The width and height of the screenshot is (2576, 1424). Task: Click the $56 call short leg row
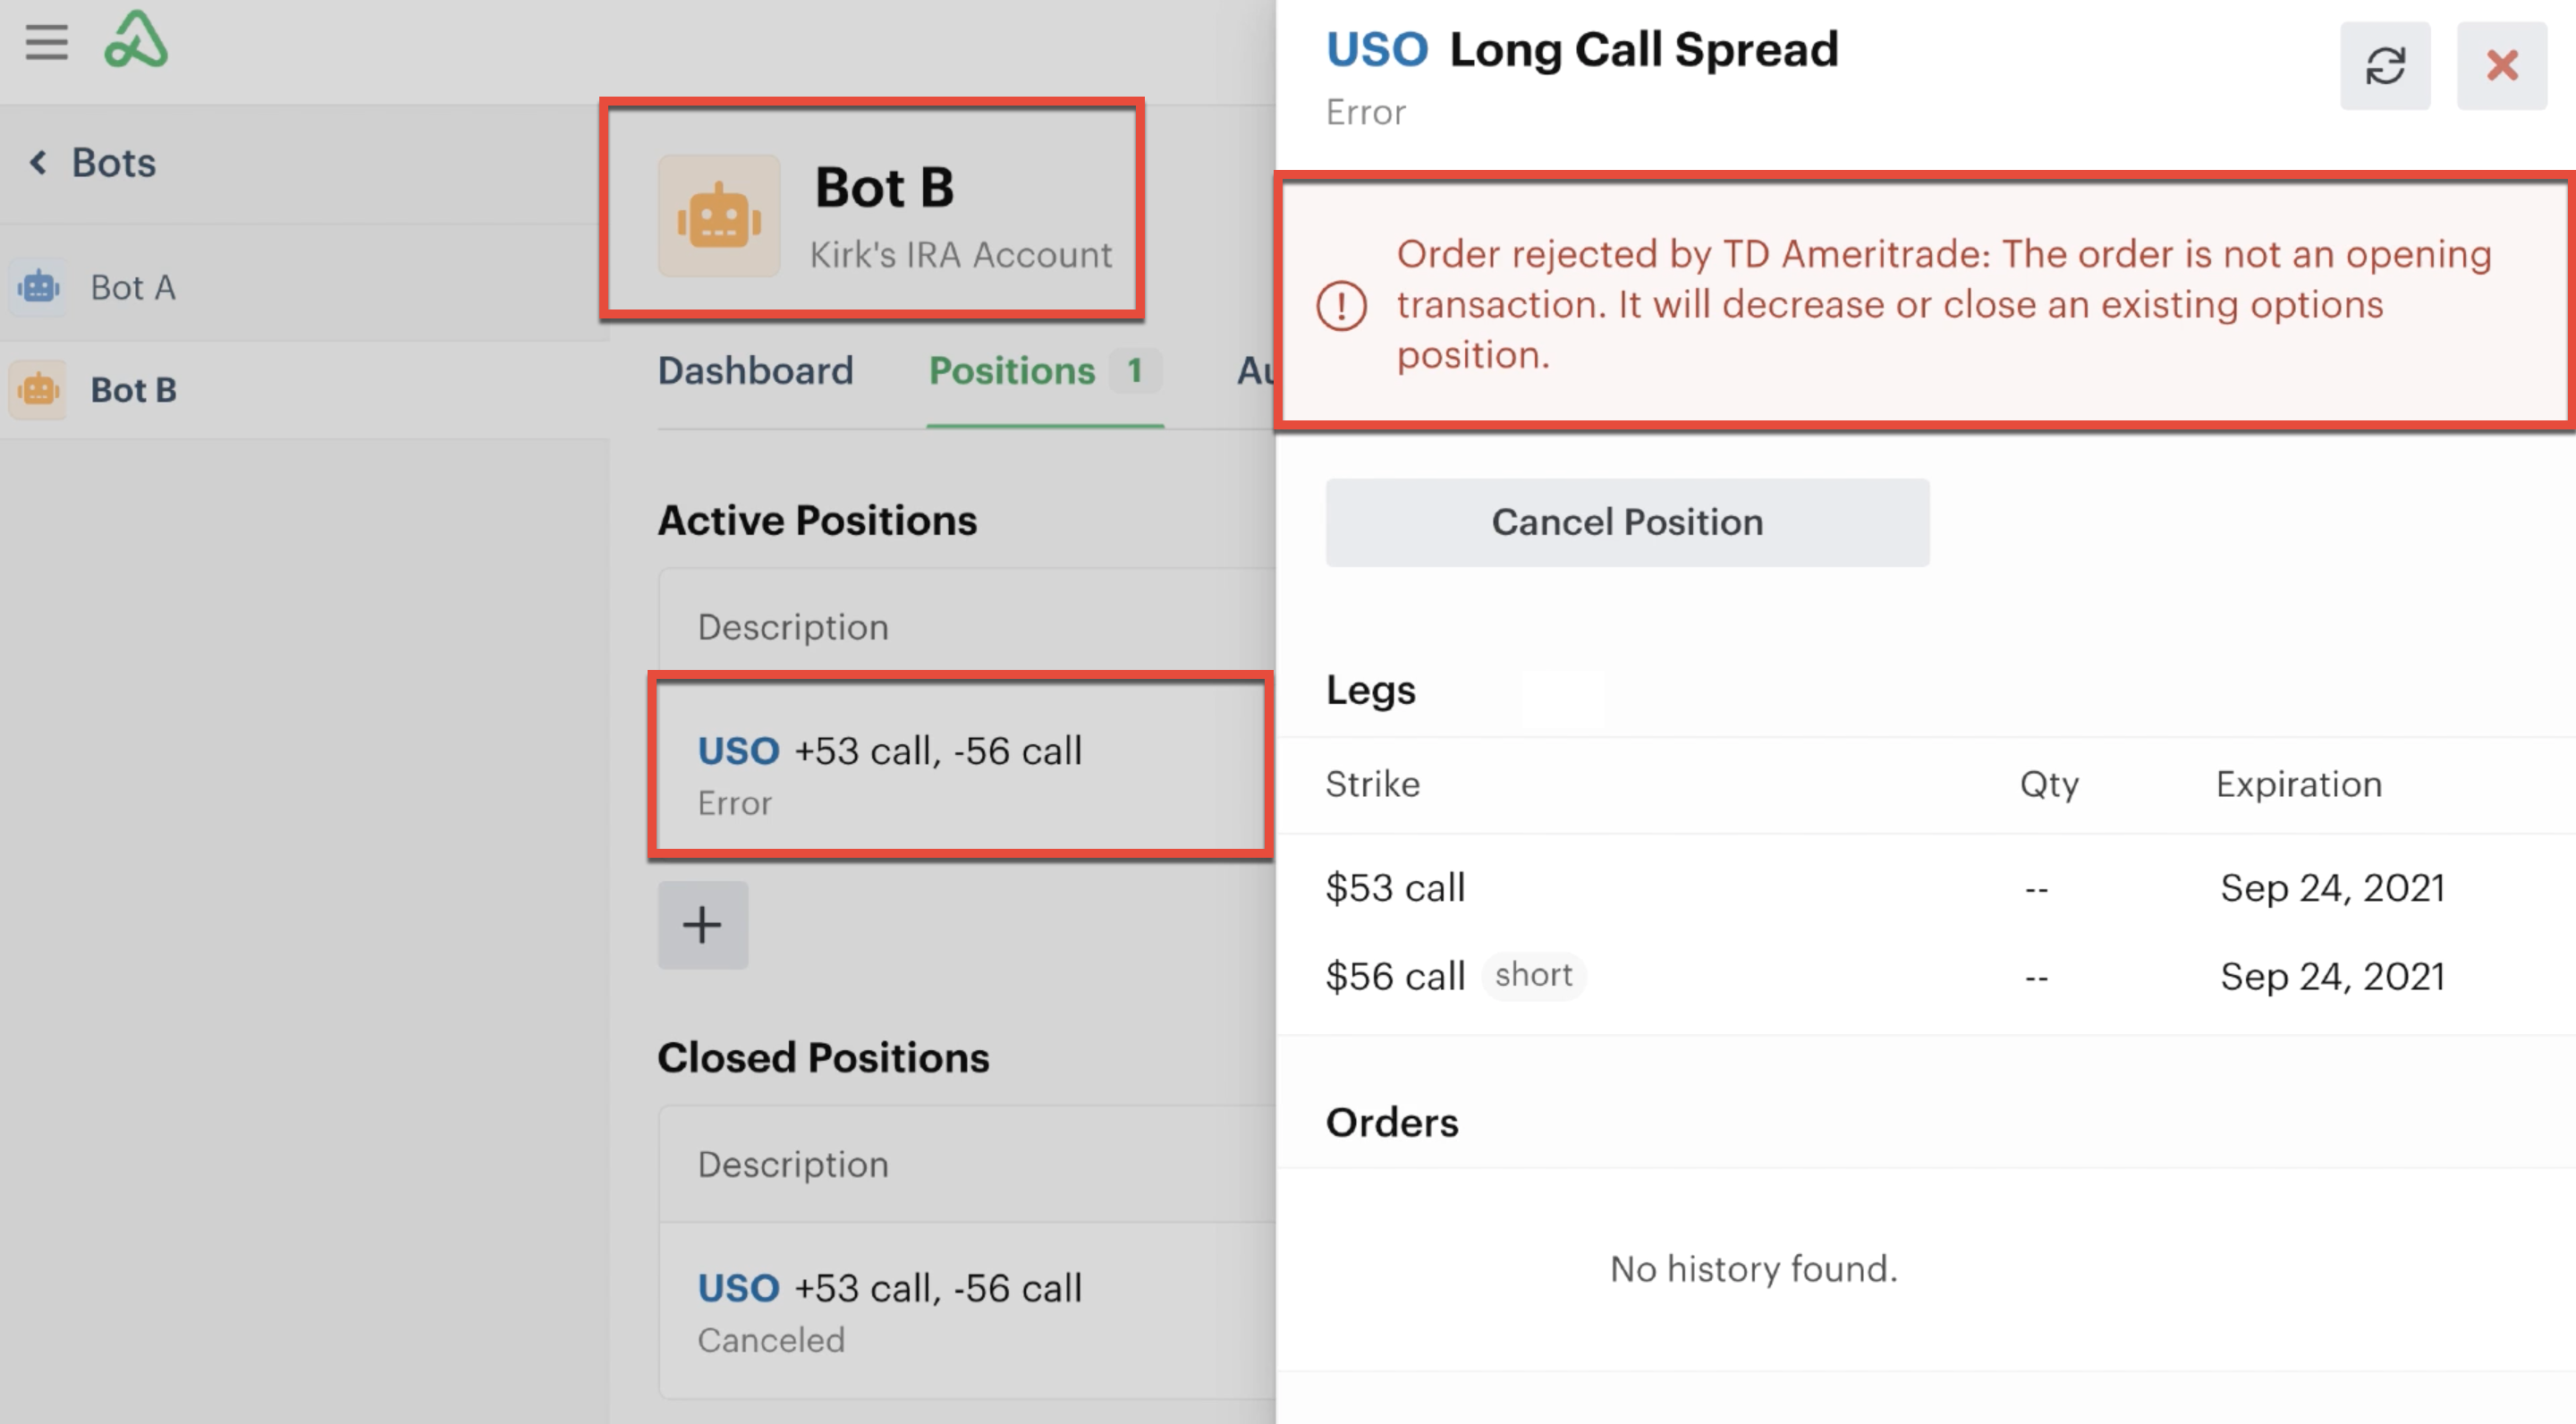pos(1926,975)
